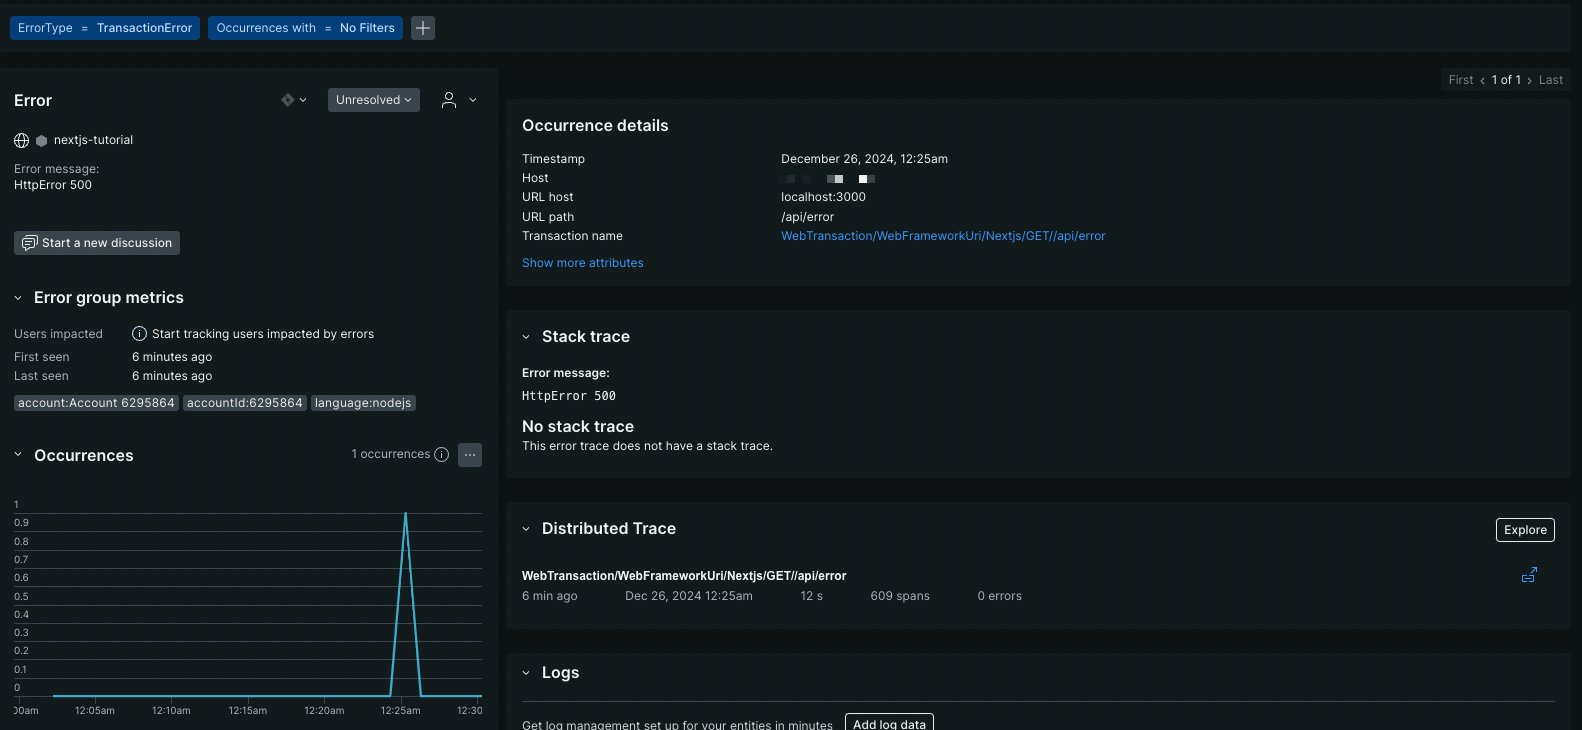The height and width of the screenshot is (730, 1582).
Task: Click the Add log data button
Action: (889, 724)
